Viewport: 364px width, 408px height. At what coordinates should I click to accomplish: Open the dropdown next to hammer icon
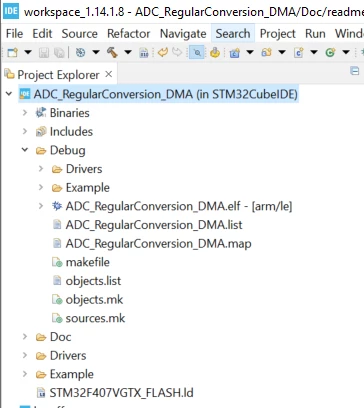(128, 52)
